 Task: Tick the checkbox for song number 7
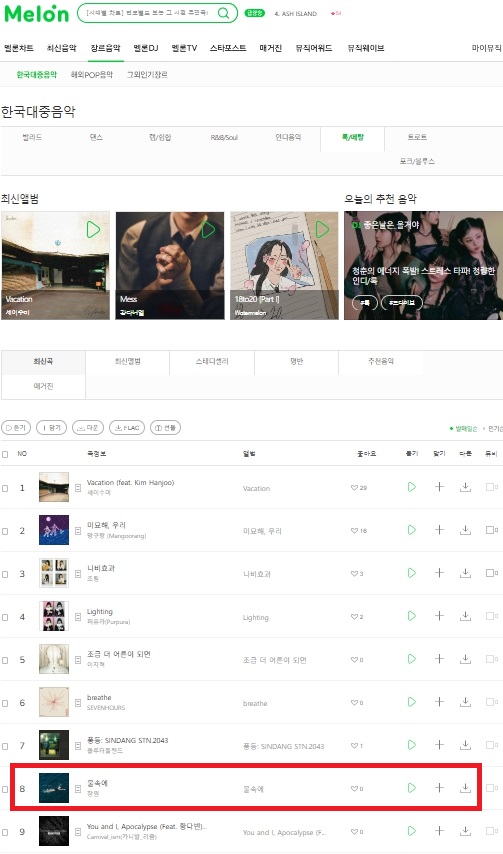point(5,746)
